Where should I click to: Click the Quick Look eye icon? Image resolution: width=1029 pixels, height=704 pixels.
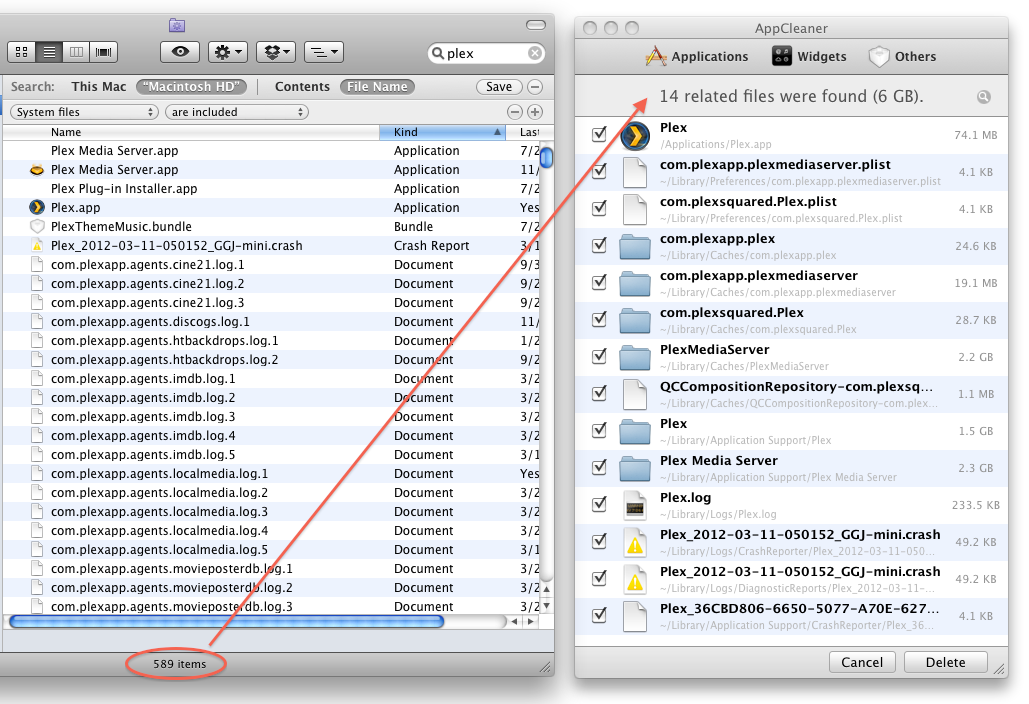click(x=180, y=52)
